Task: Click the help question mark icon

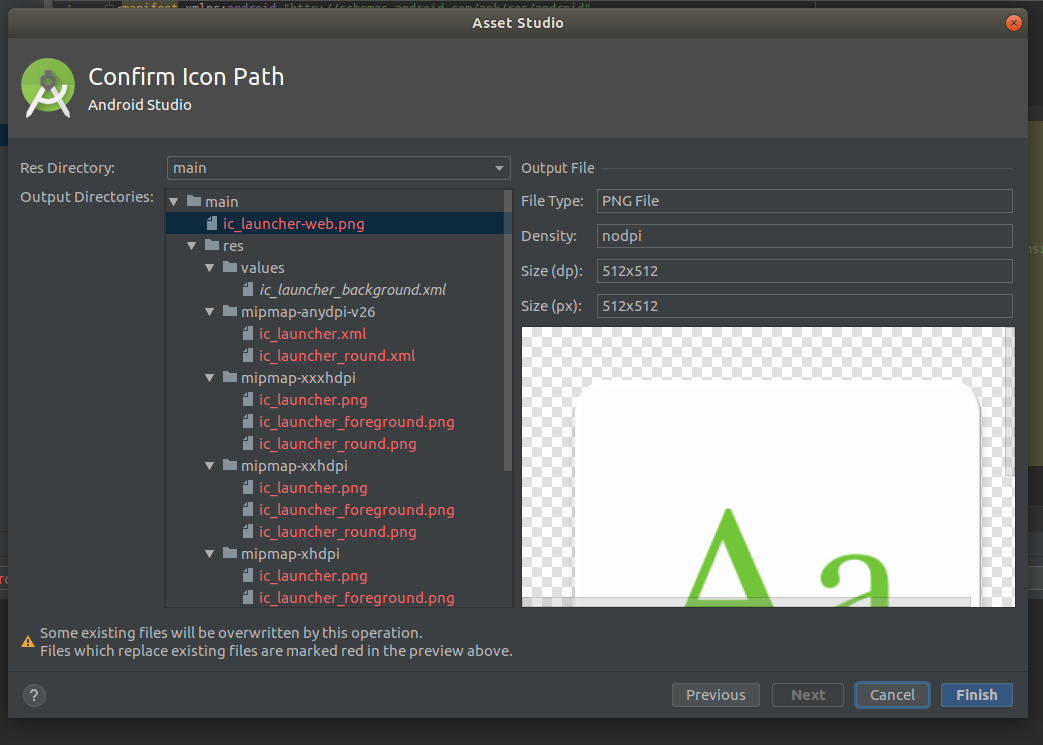Action: tap(34, 695)
